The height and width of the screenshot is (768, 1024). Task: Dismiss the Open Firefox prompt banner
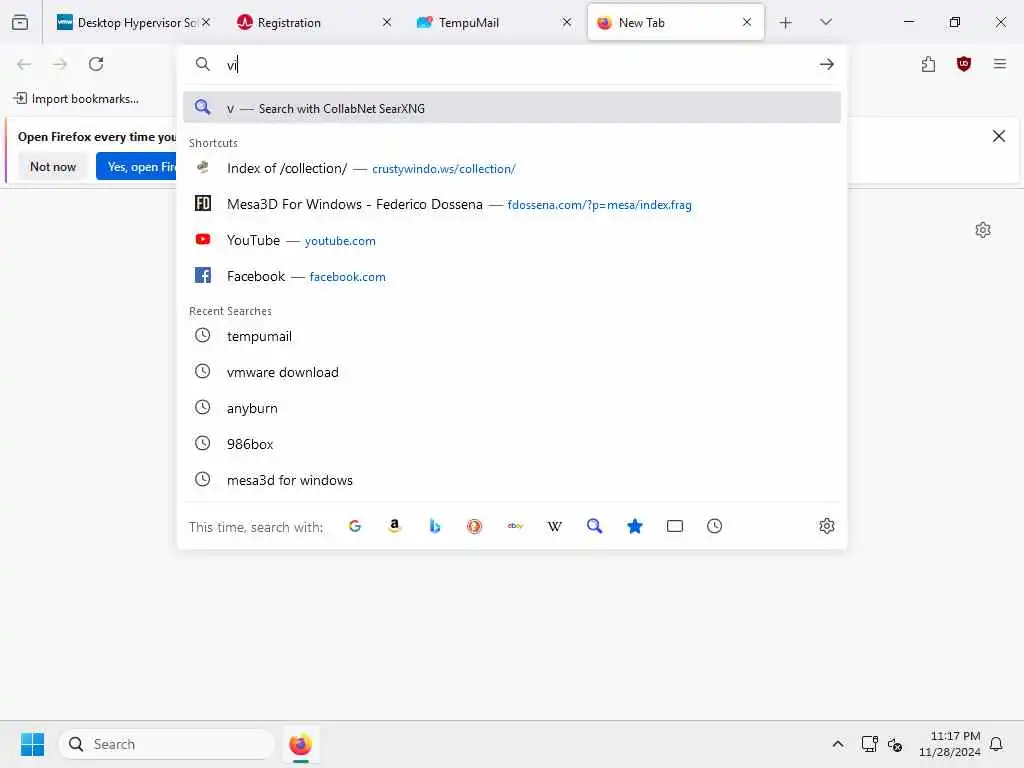(999, 136)
